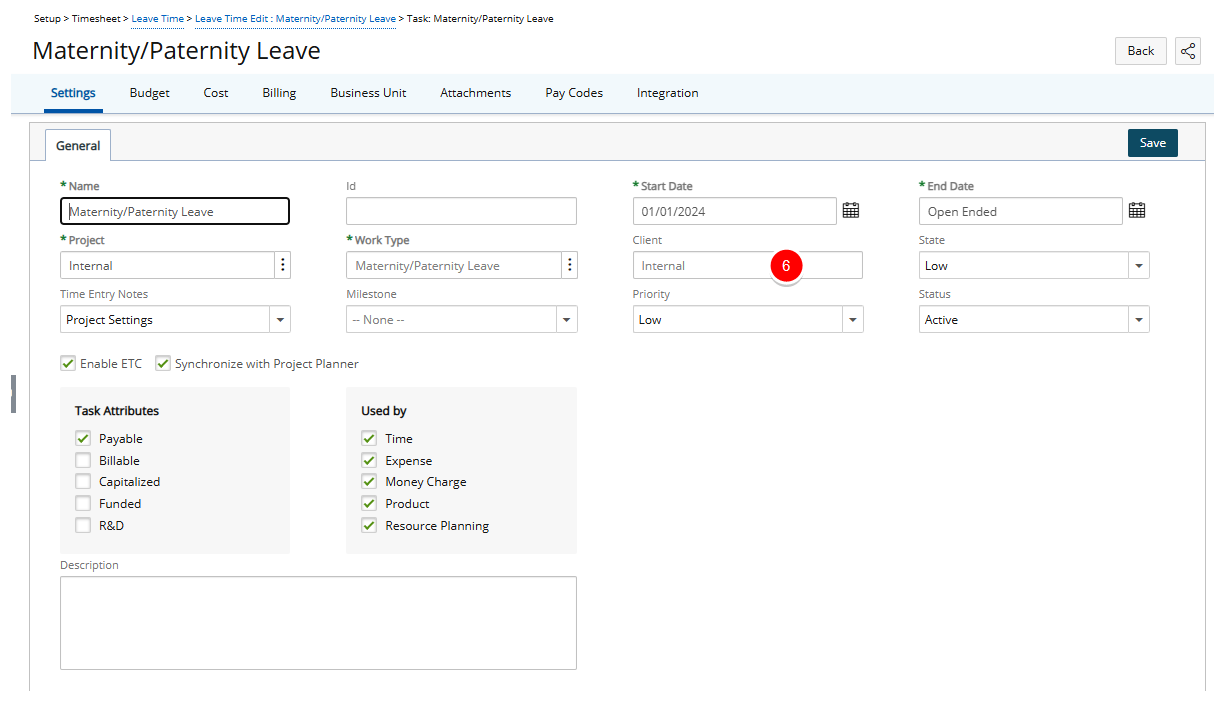Toggle Synchronize with Project Planner checkbox
Viewport: 1226px width, 703px height.
pyautogui.click(x=163, y=363)
